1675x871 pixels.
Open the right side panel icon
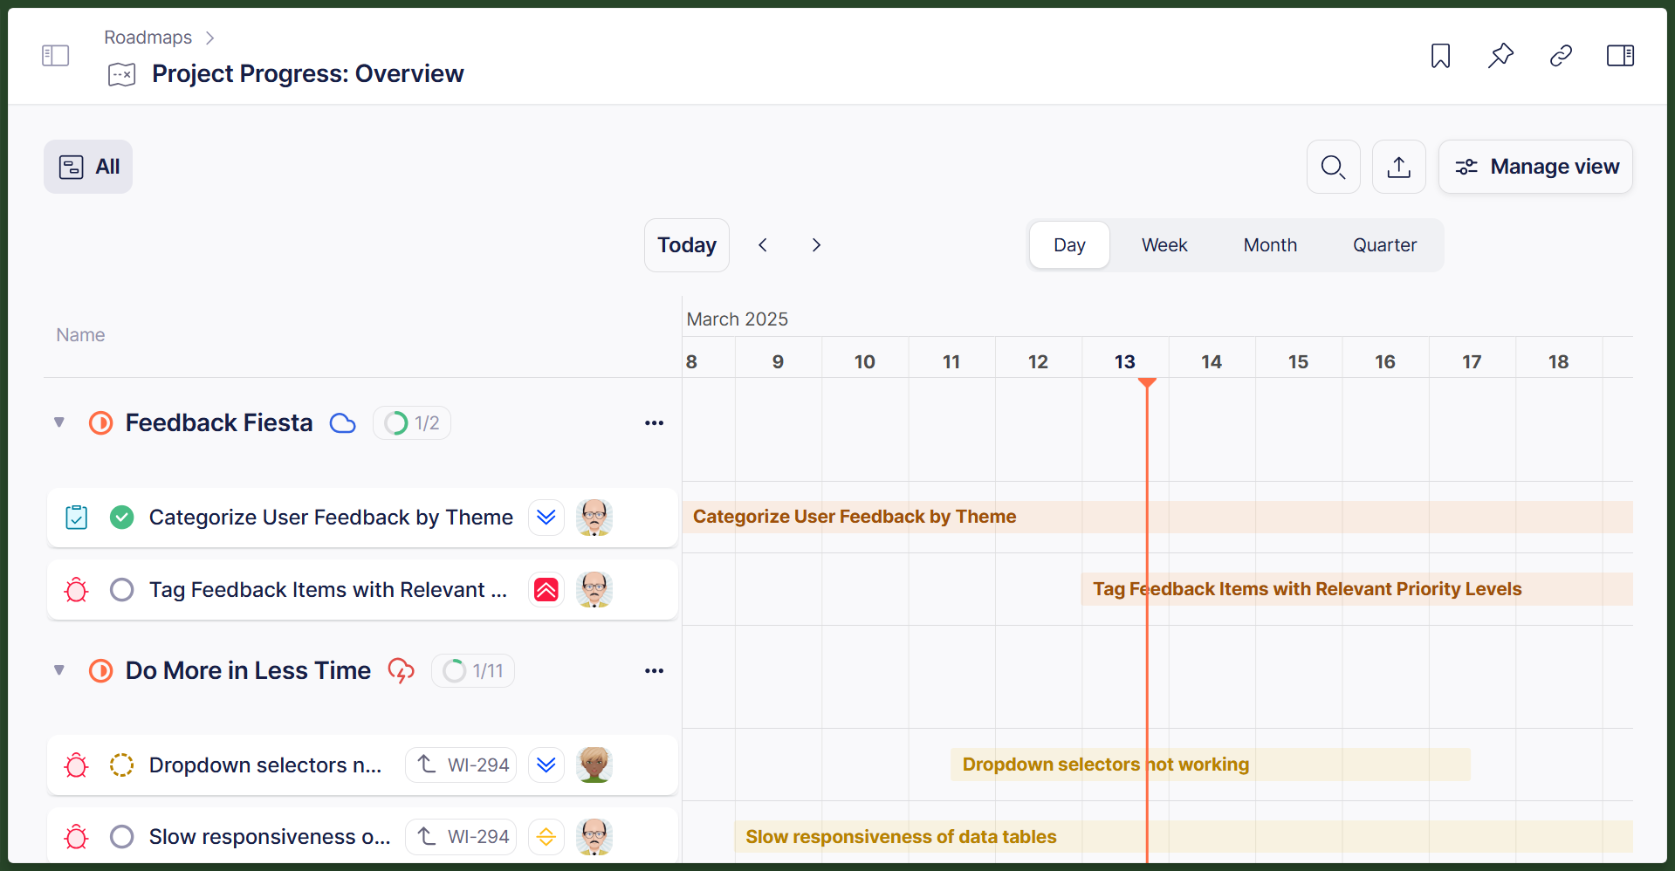pos(1620,56)
